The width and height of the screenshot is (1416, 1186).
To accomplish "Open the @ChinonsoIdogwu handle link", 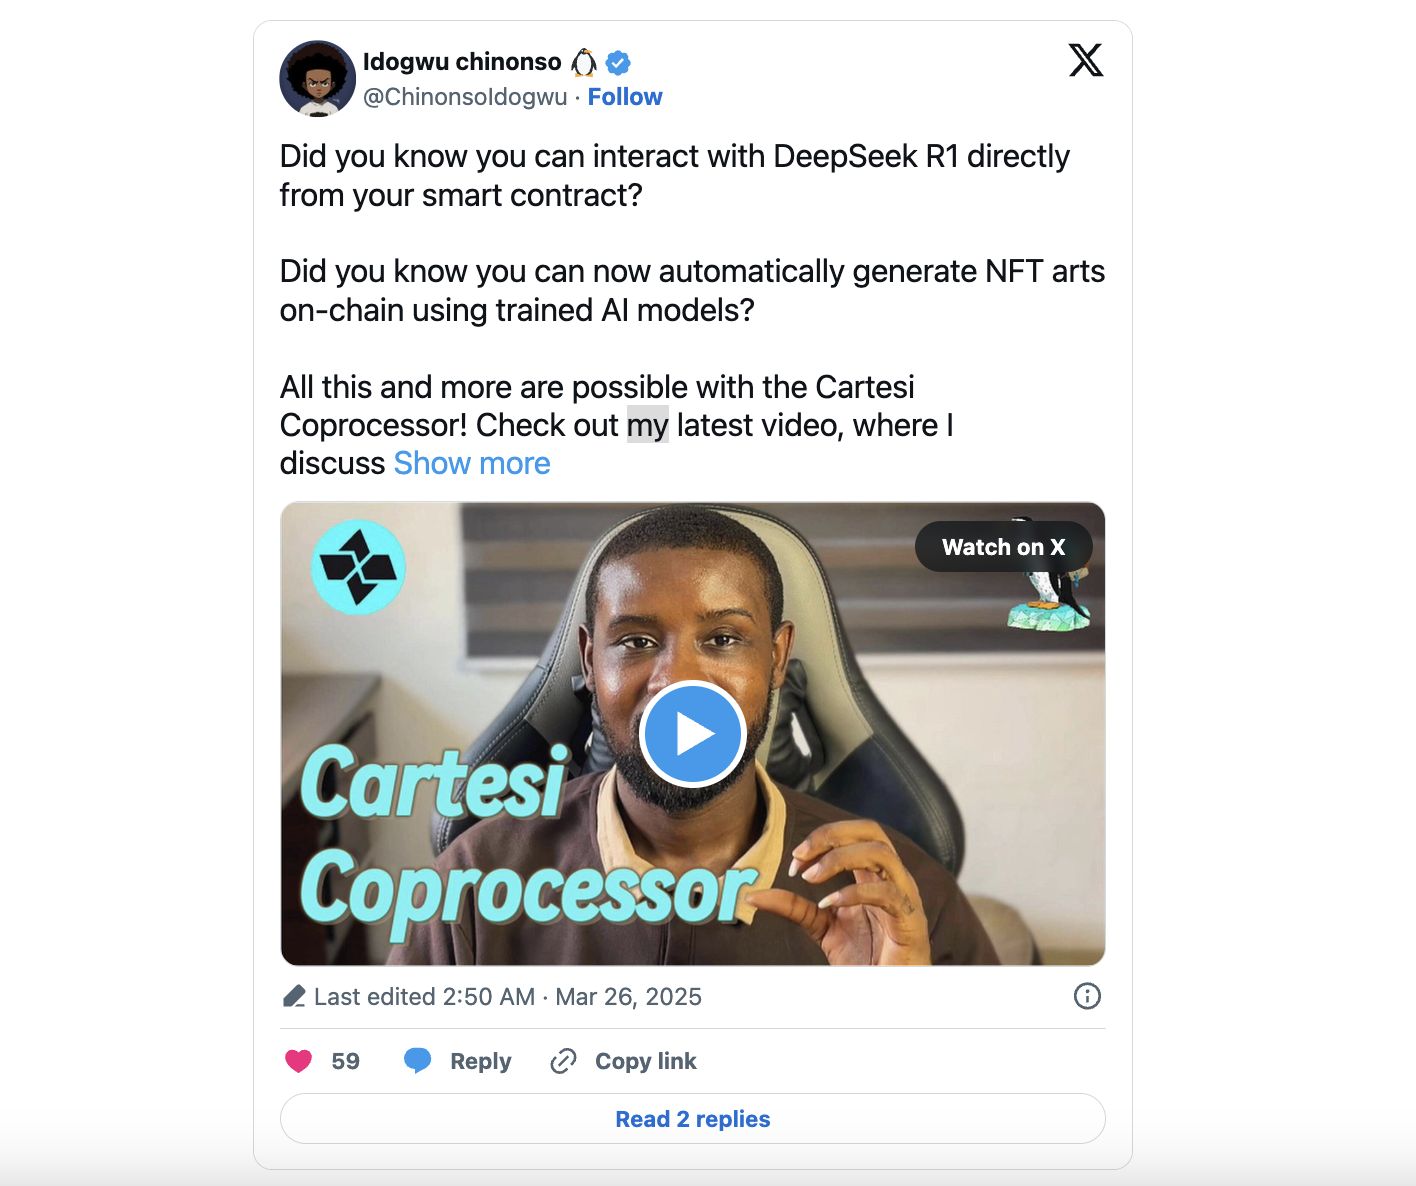I will click(465, 97).
